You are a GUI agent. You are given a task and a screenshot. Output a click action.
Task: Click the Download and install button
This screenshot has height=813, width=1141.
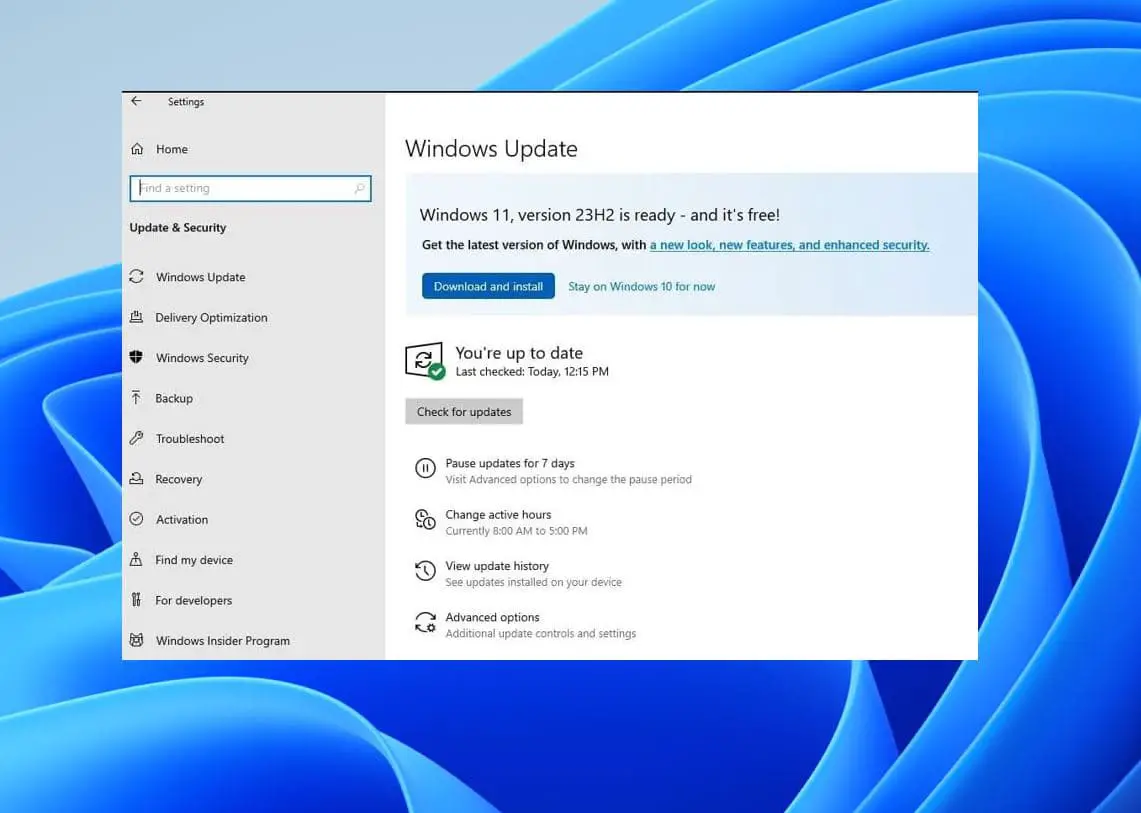[488, 286]
